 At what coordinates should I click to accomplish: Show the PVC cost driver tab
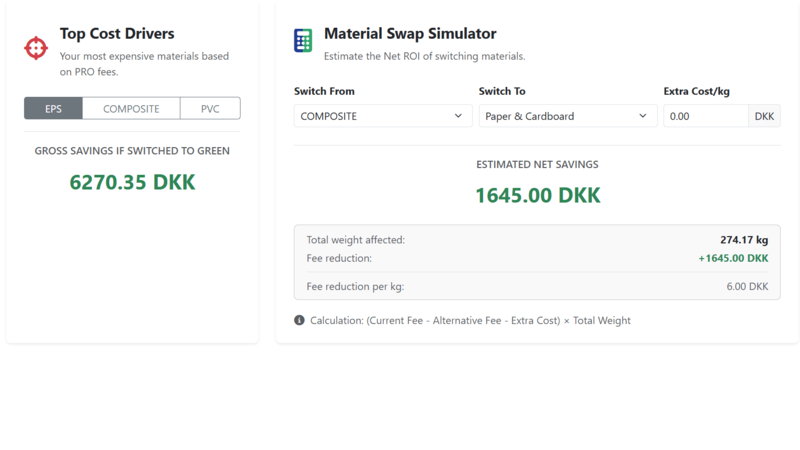pyautogui.click(x=210, y=108)
